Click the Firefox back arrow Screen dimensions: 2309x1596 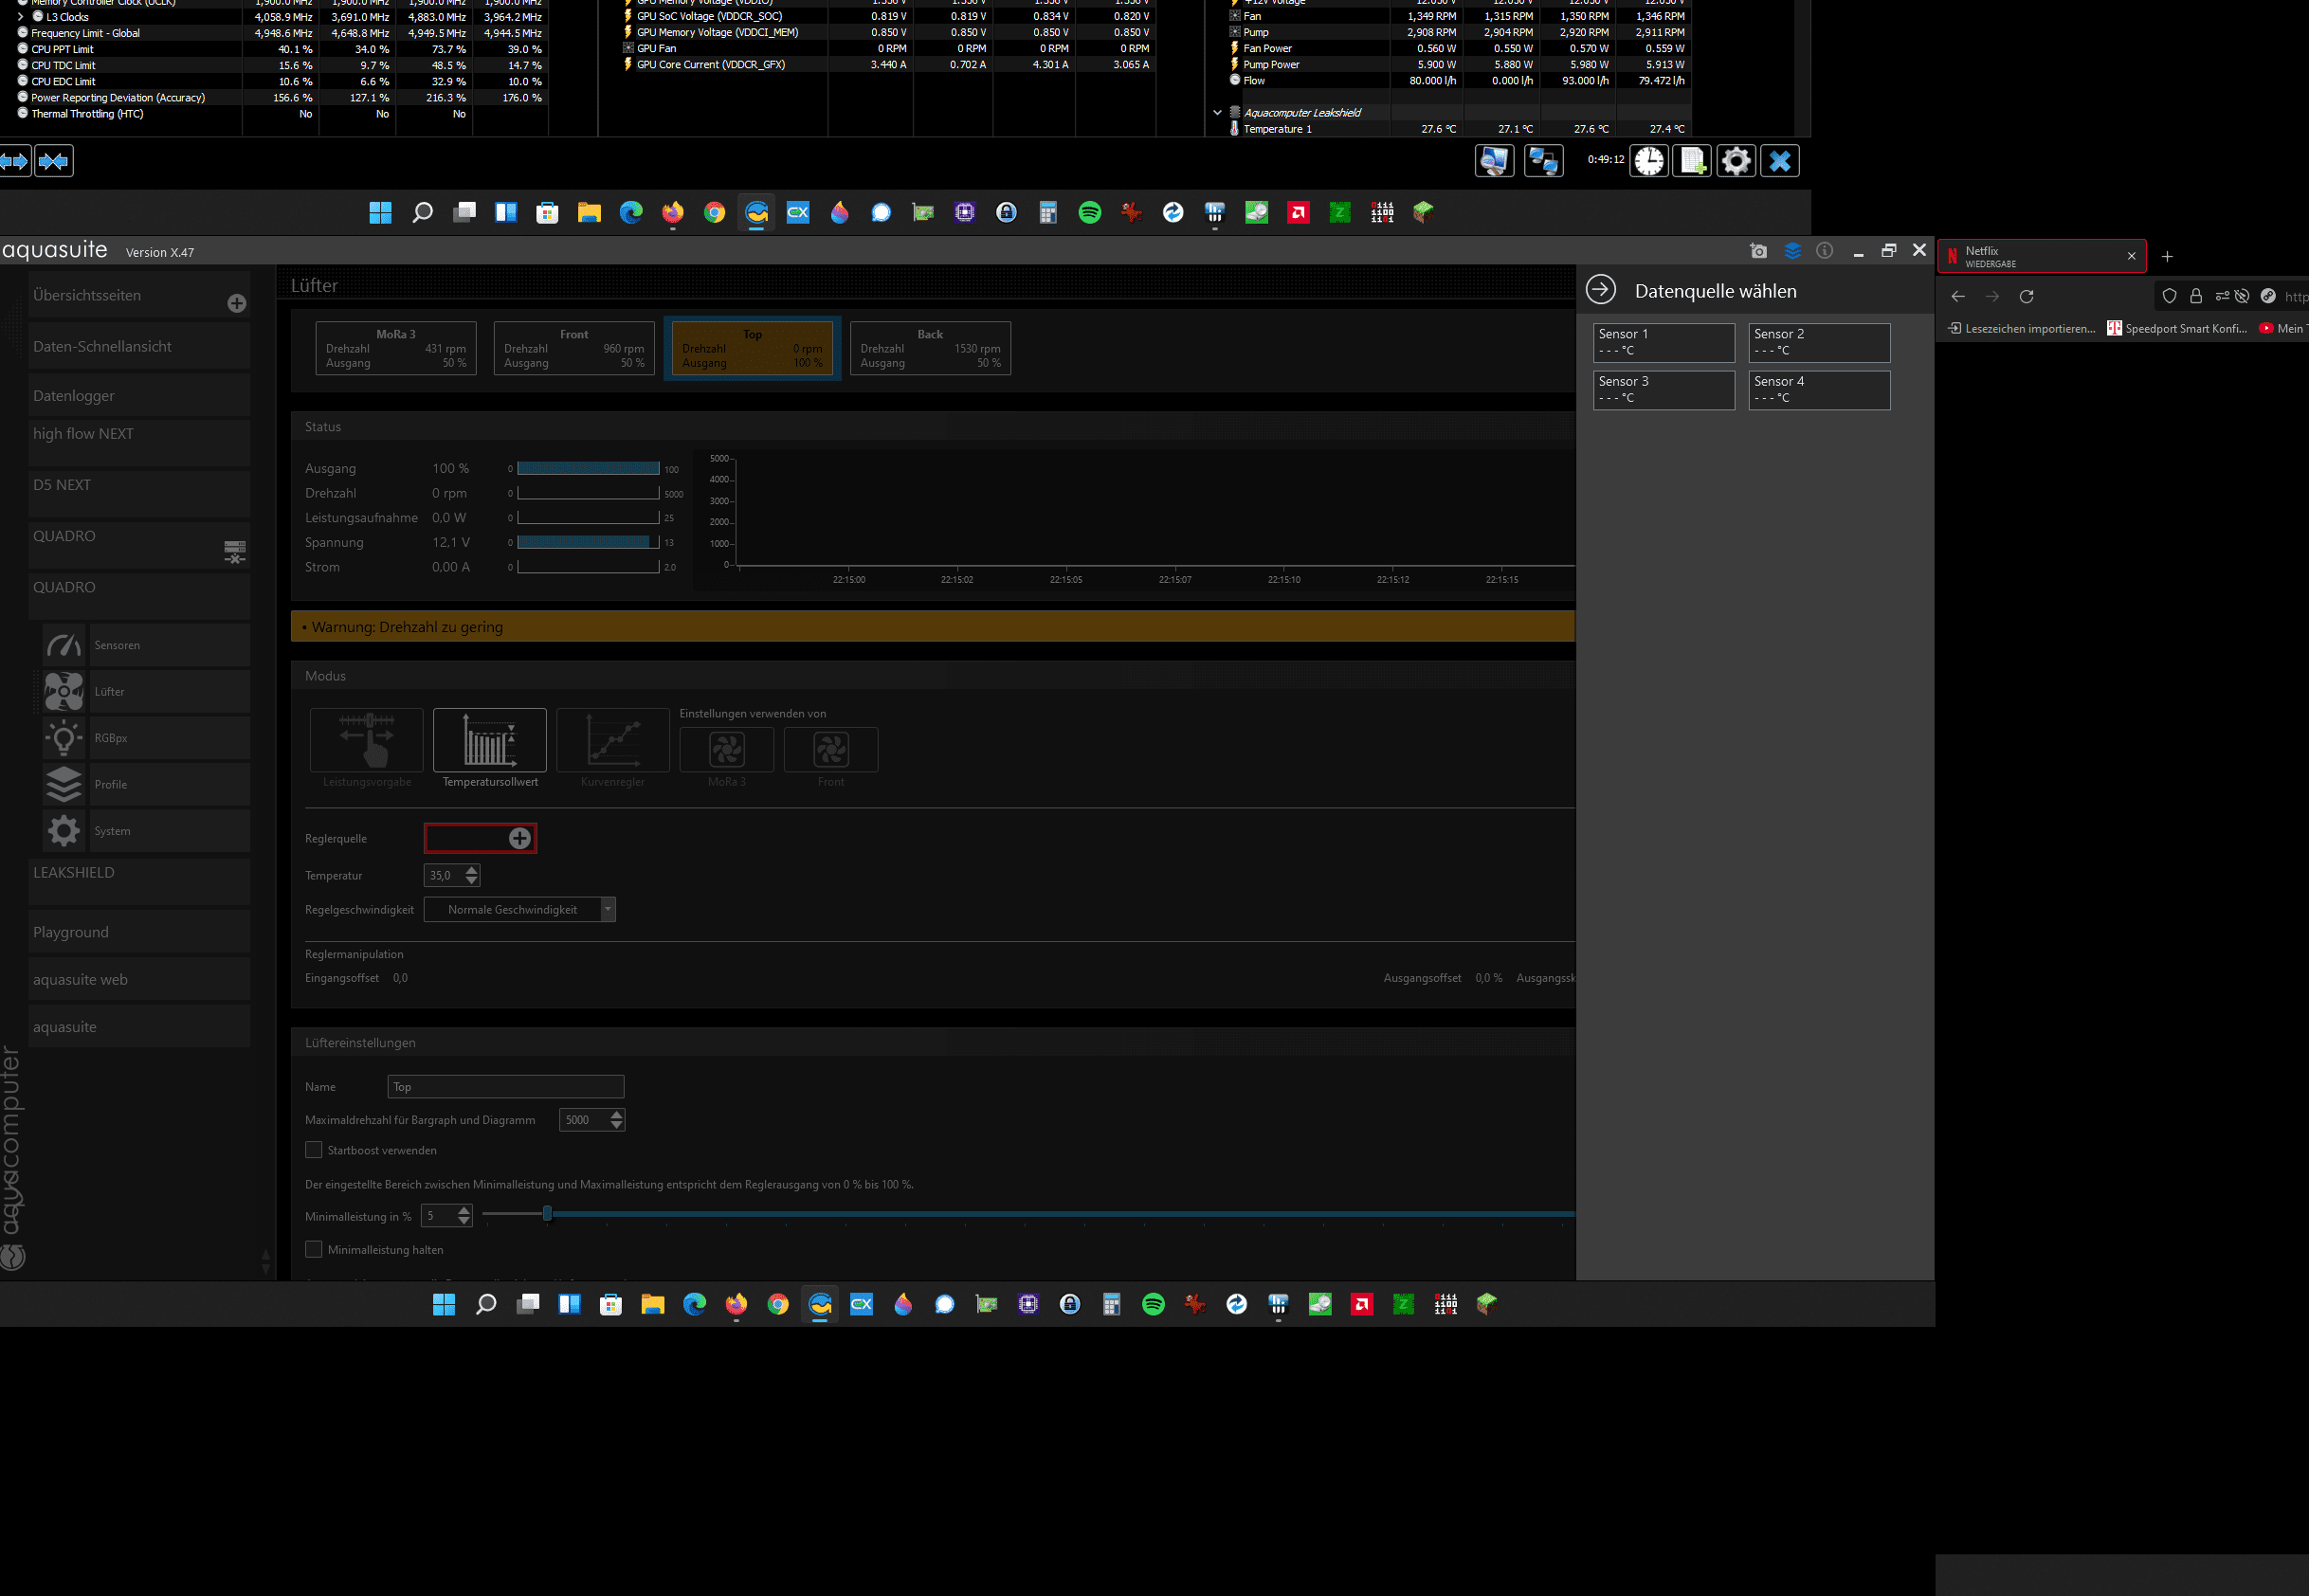[x=1958, y=296]
